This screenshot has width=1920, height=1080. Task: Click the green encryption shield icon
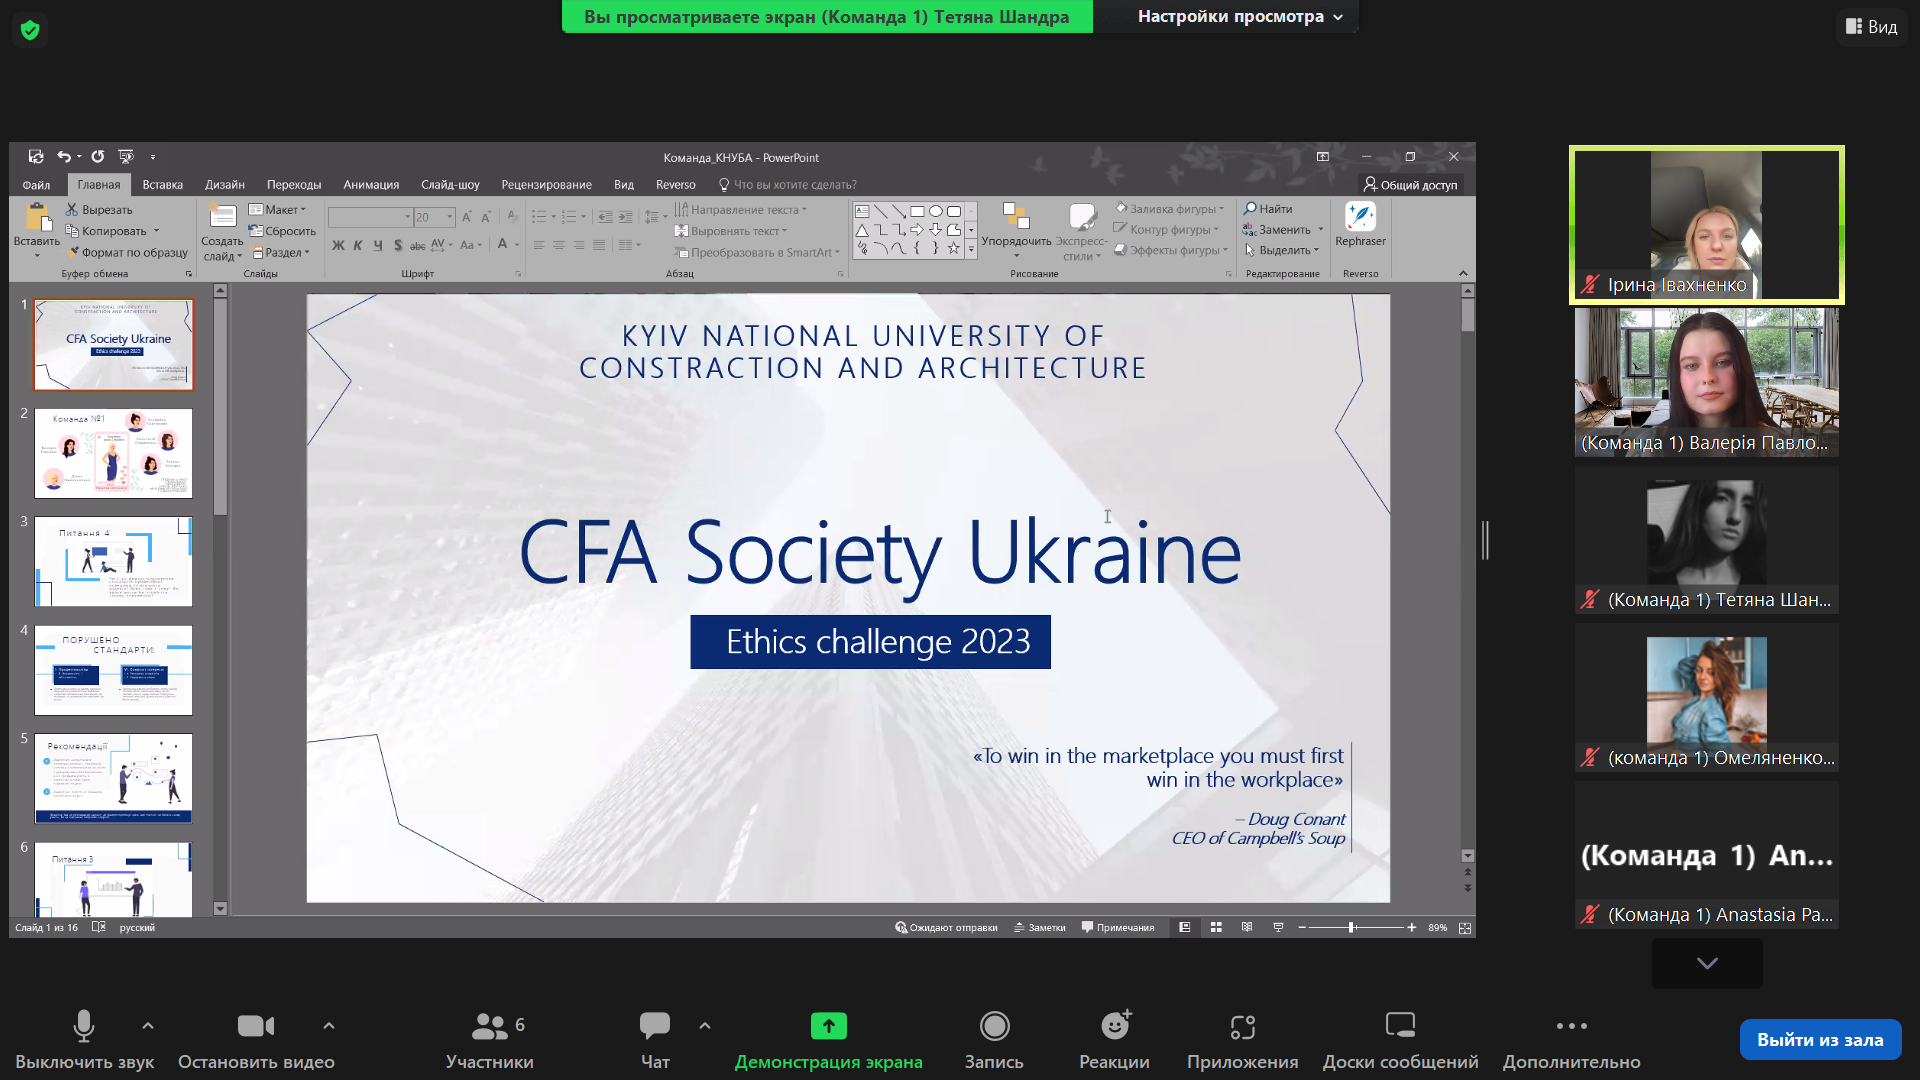tap(30, 30)
